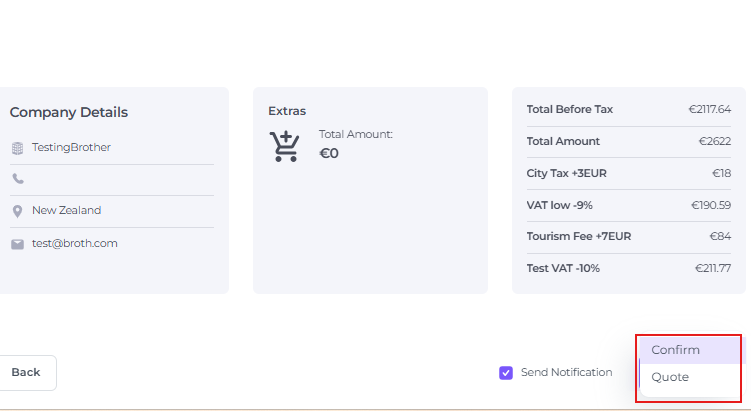The image size is (751, 411).
Task: Click the TestingBrother company name
Action: tap(71, 147)
